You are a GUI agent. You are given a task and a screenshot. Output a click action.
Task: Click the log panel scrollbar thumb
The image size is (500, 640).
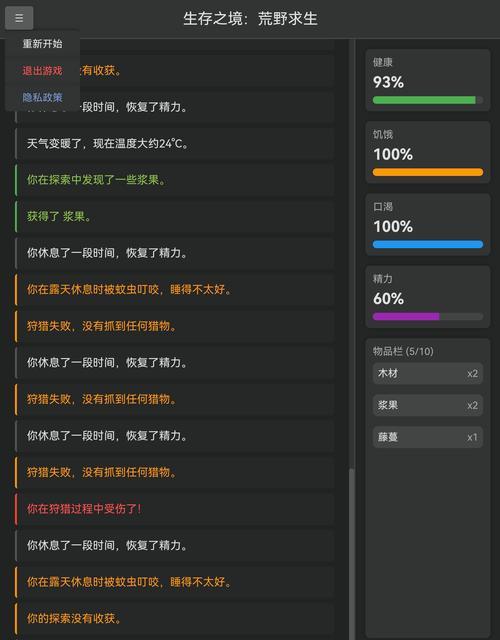click(x=351, y=554)
